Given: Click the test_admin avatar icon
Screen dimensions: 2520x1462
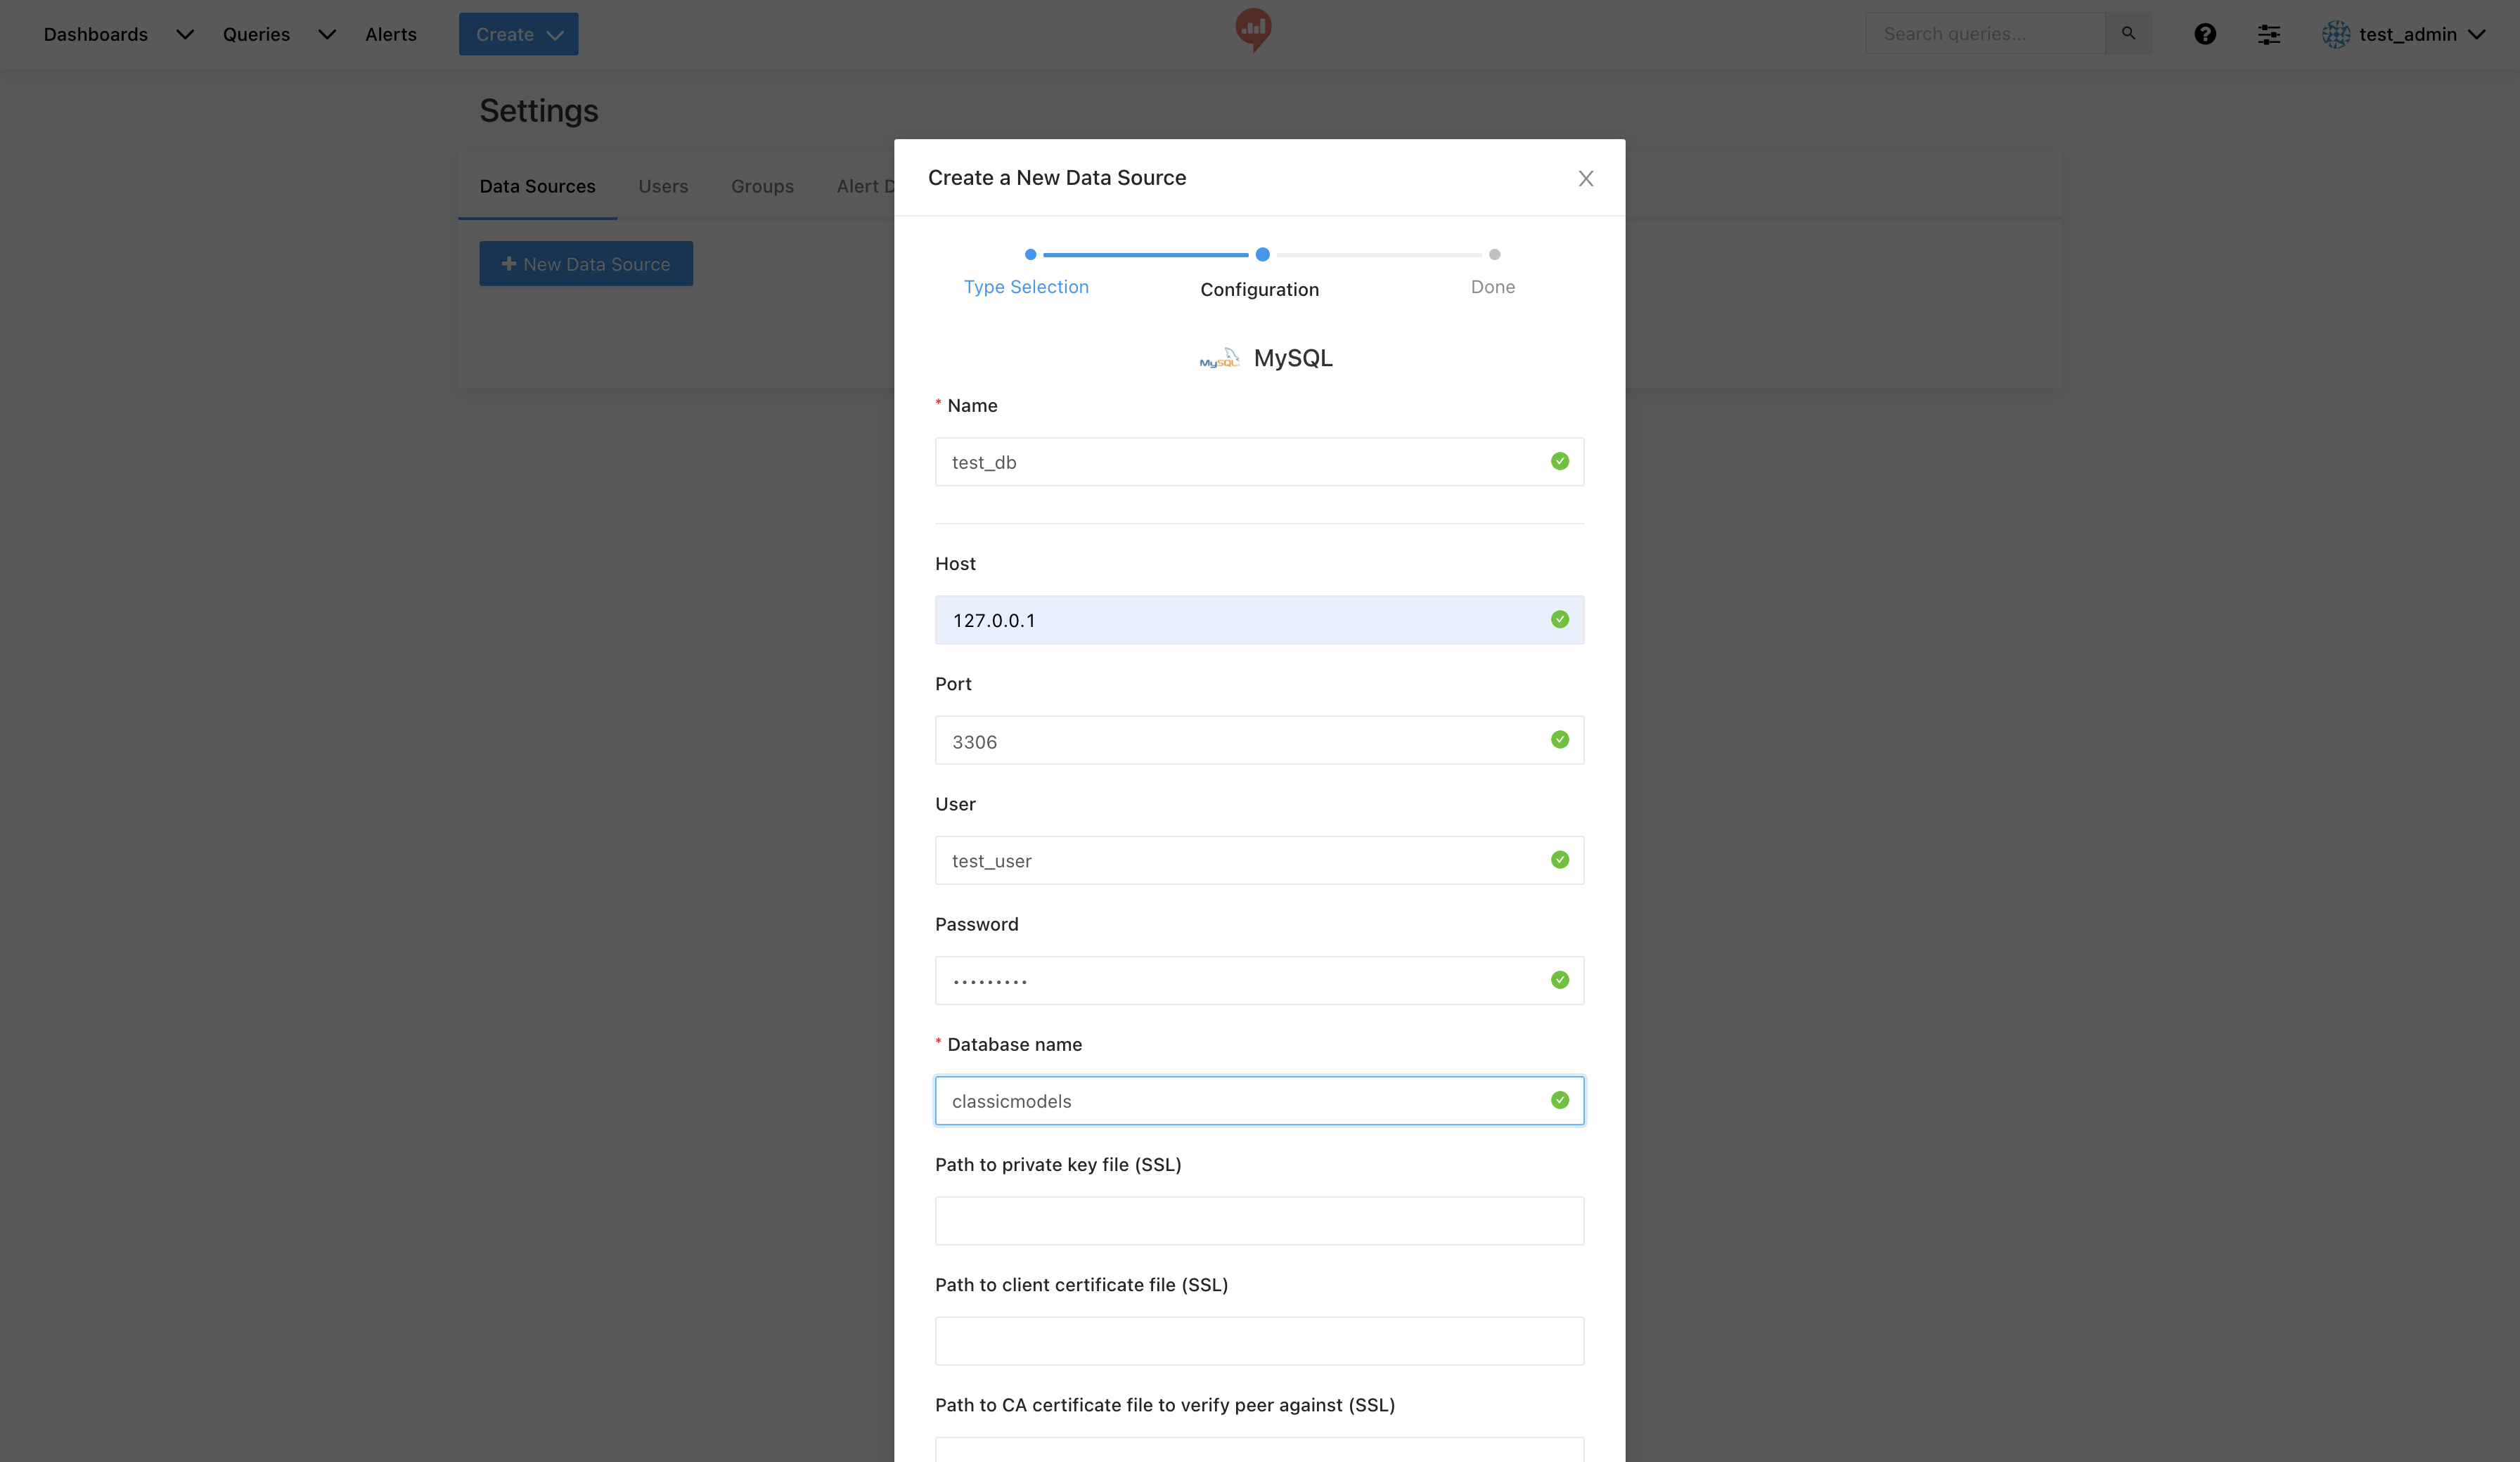Looking at the screenshot, I should [2336, 34].
